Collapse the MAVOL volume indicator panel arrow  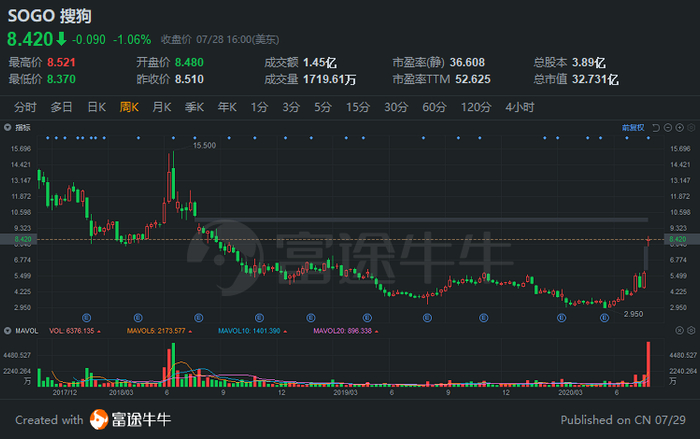8,331
